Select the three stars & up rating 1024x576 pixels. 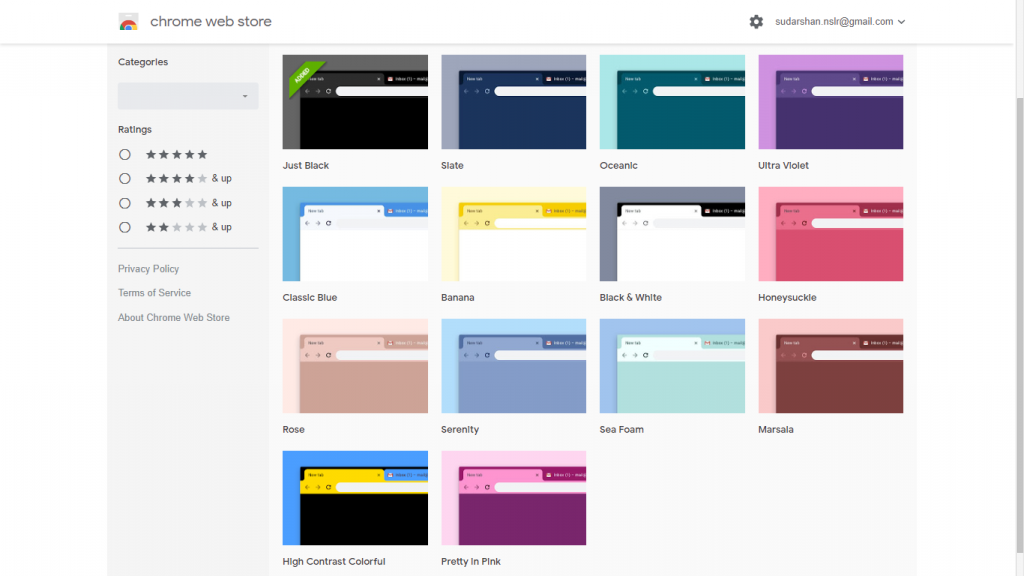[x=125, y=203]
